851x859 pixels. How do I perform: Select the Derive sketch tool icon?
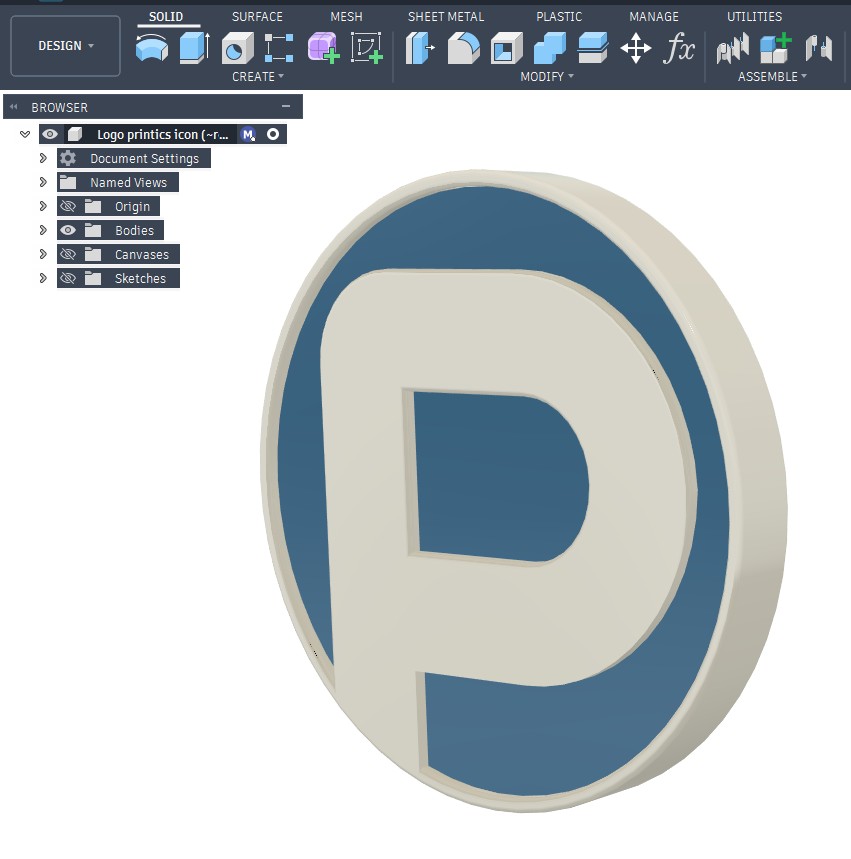point(366,48)
